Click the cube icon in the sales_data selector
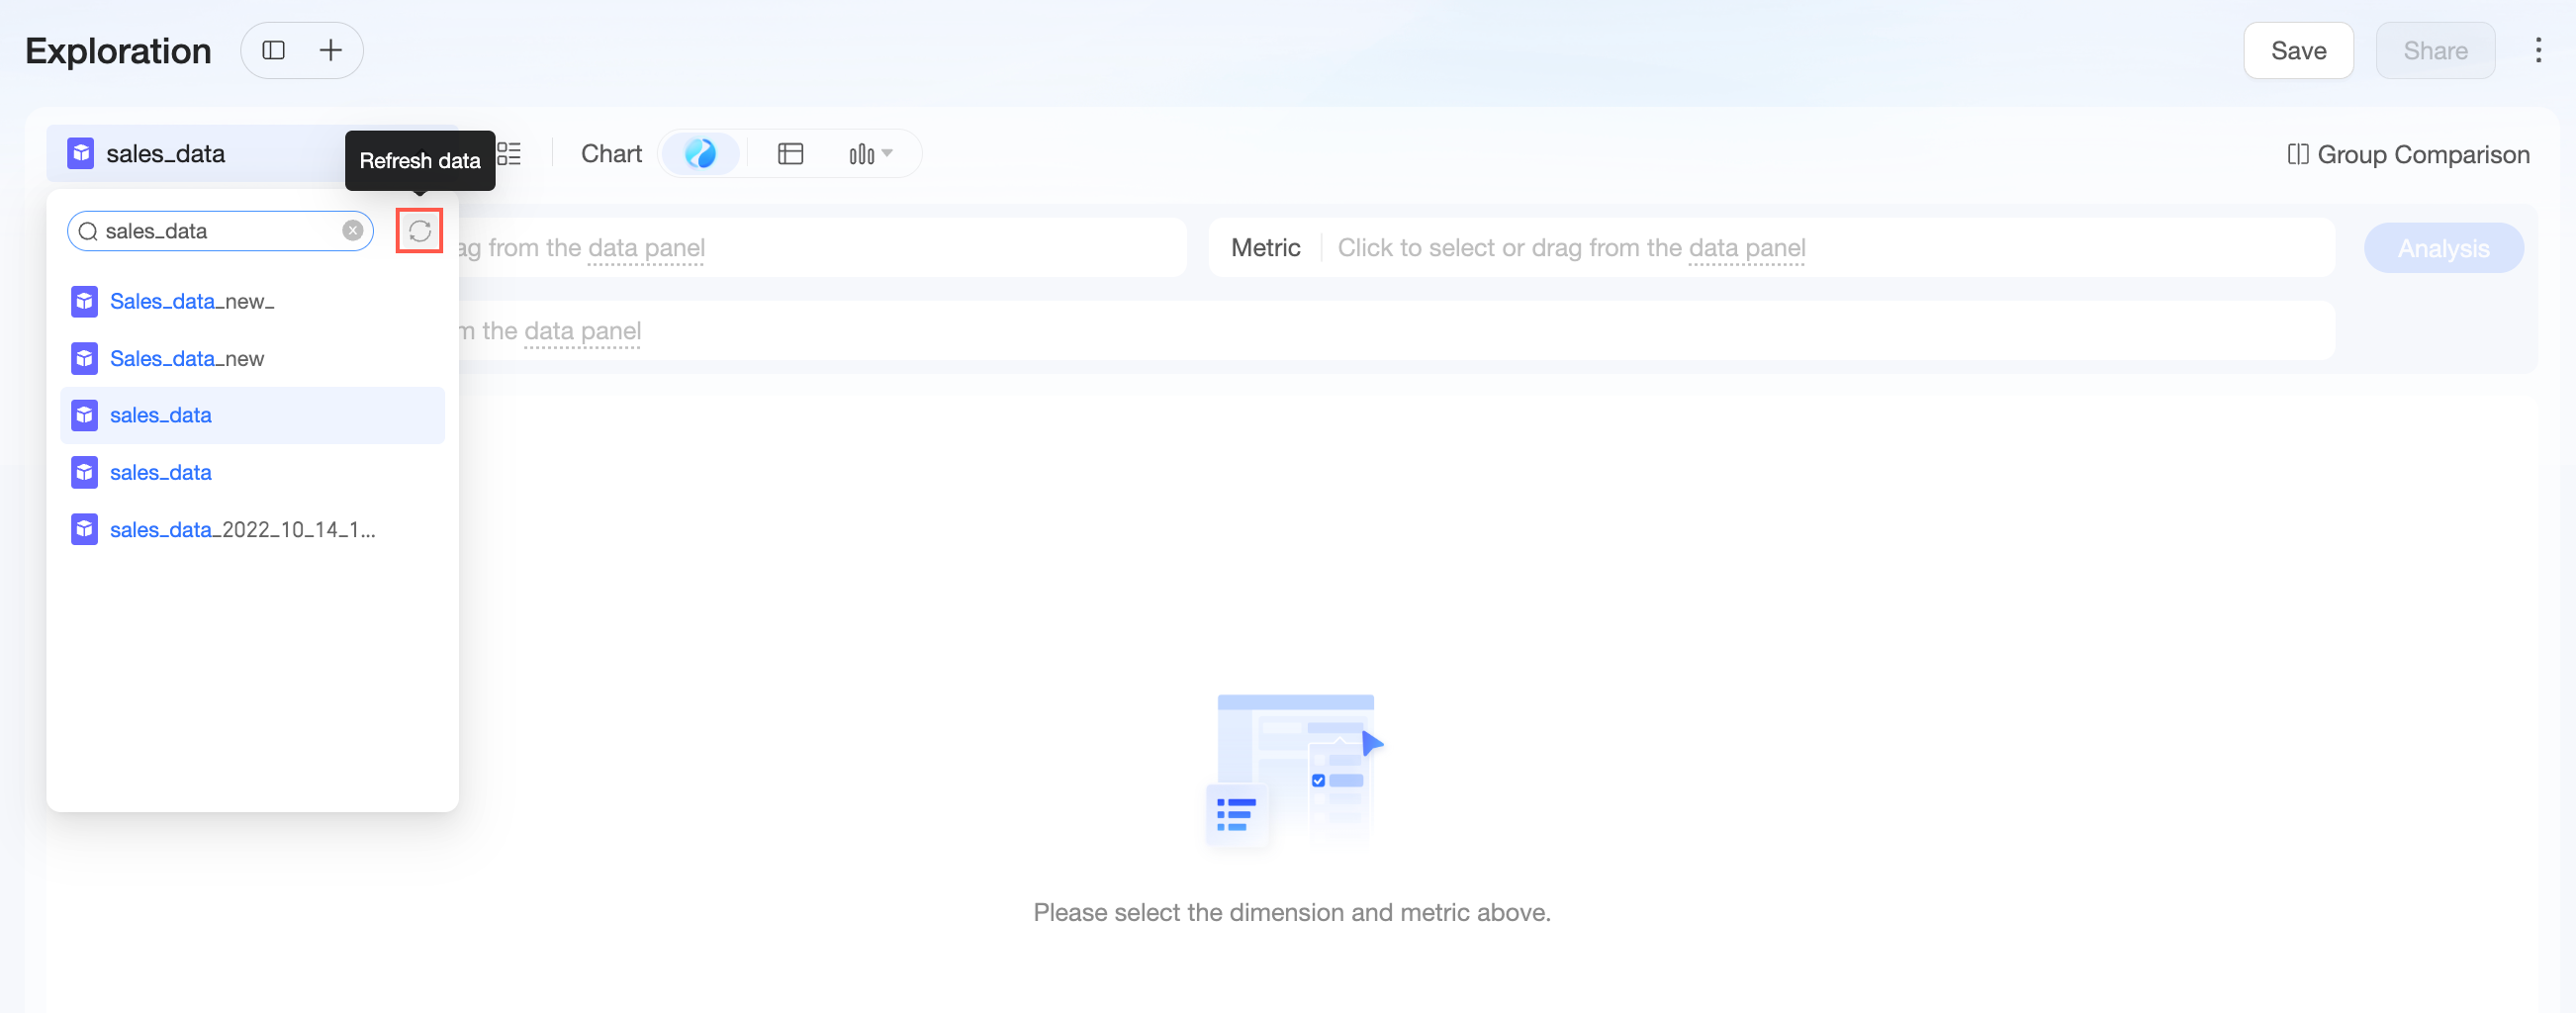This screenshot has width=2576, height=1013. click(x=81, y=154)
